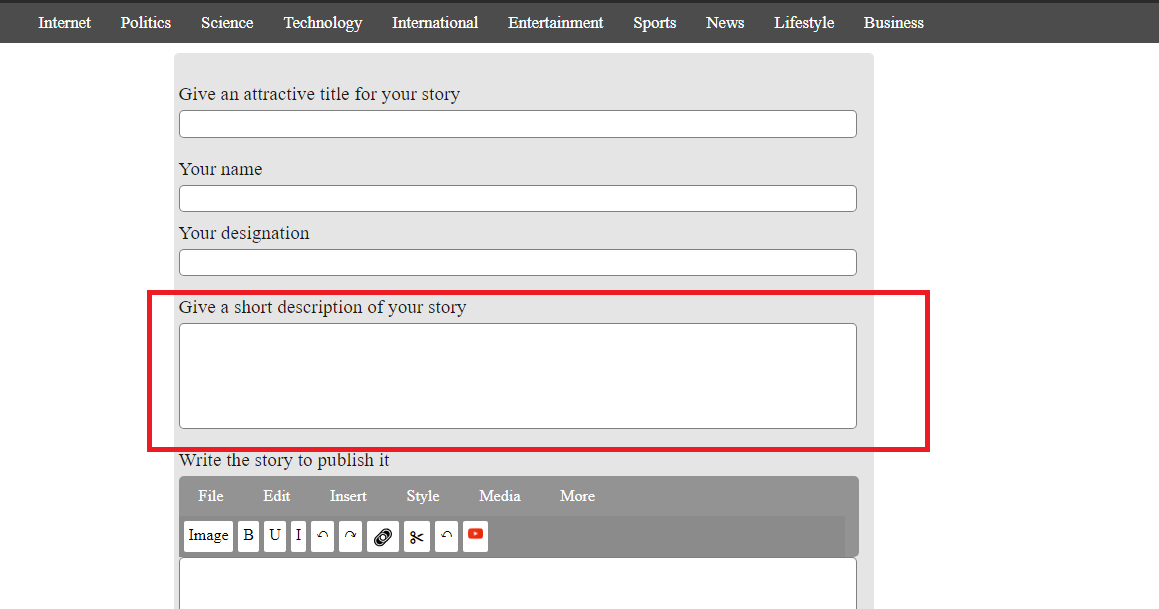Insert a video with the YouTube icon

[x=475, y=536]
